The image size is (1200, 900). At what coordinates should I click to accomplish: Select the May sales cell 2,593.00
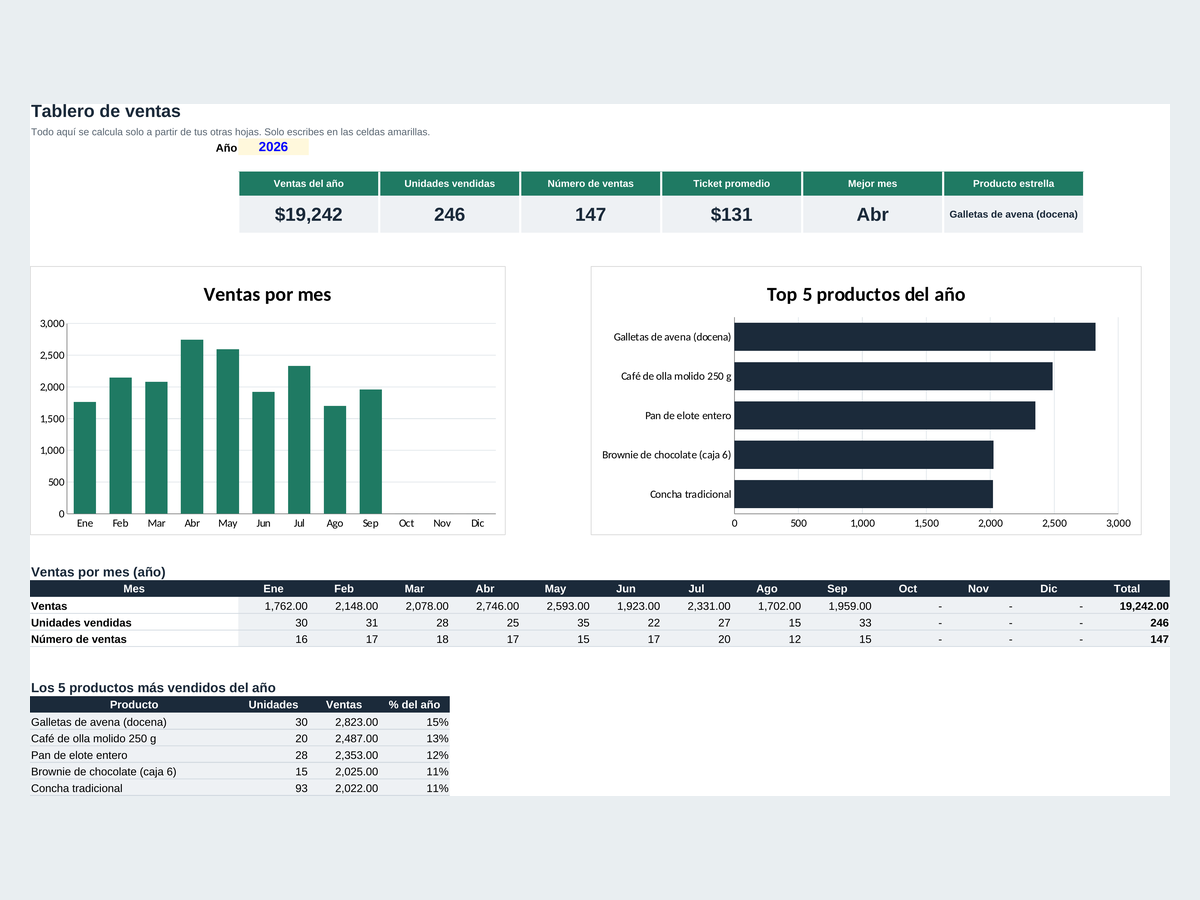556,606
